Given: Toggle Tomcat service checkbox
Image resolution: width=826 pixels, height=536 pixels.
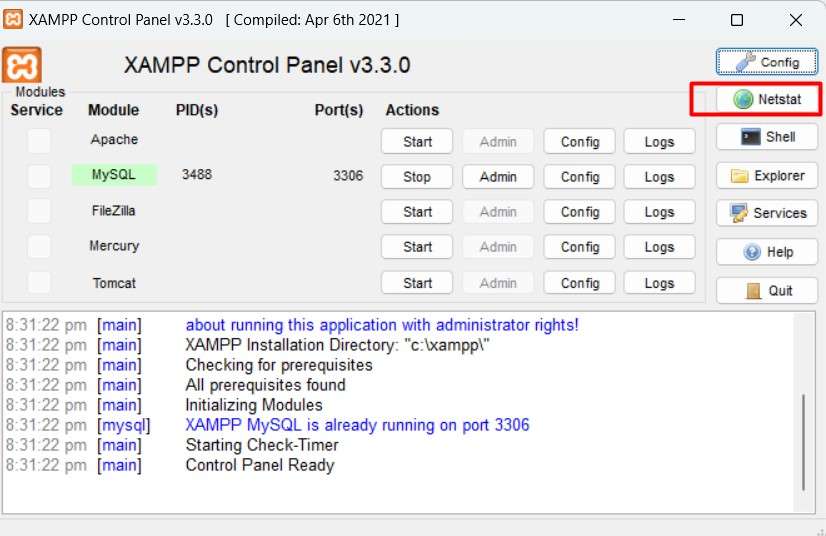Looking at the screenshot, I should [39, 282].
